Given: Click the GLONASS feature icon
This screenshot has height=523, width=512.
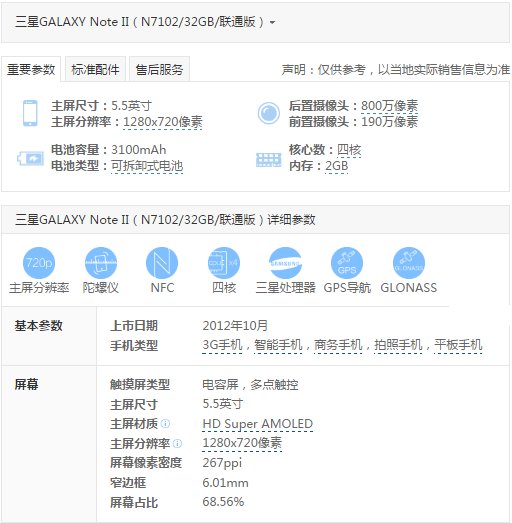Looking at the screenshot, I should click(x=409, y=263).
